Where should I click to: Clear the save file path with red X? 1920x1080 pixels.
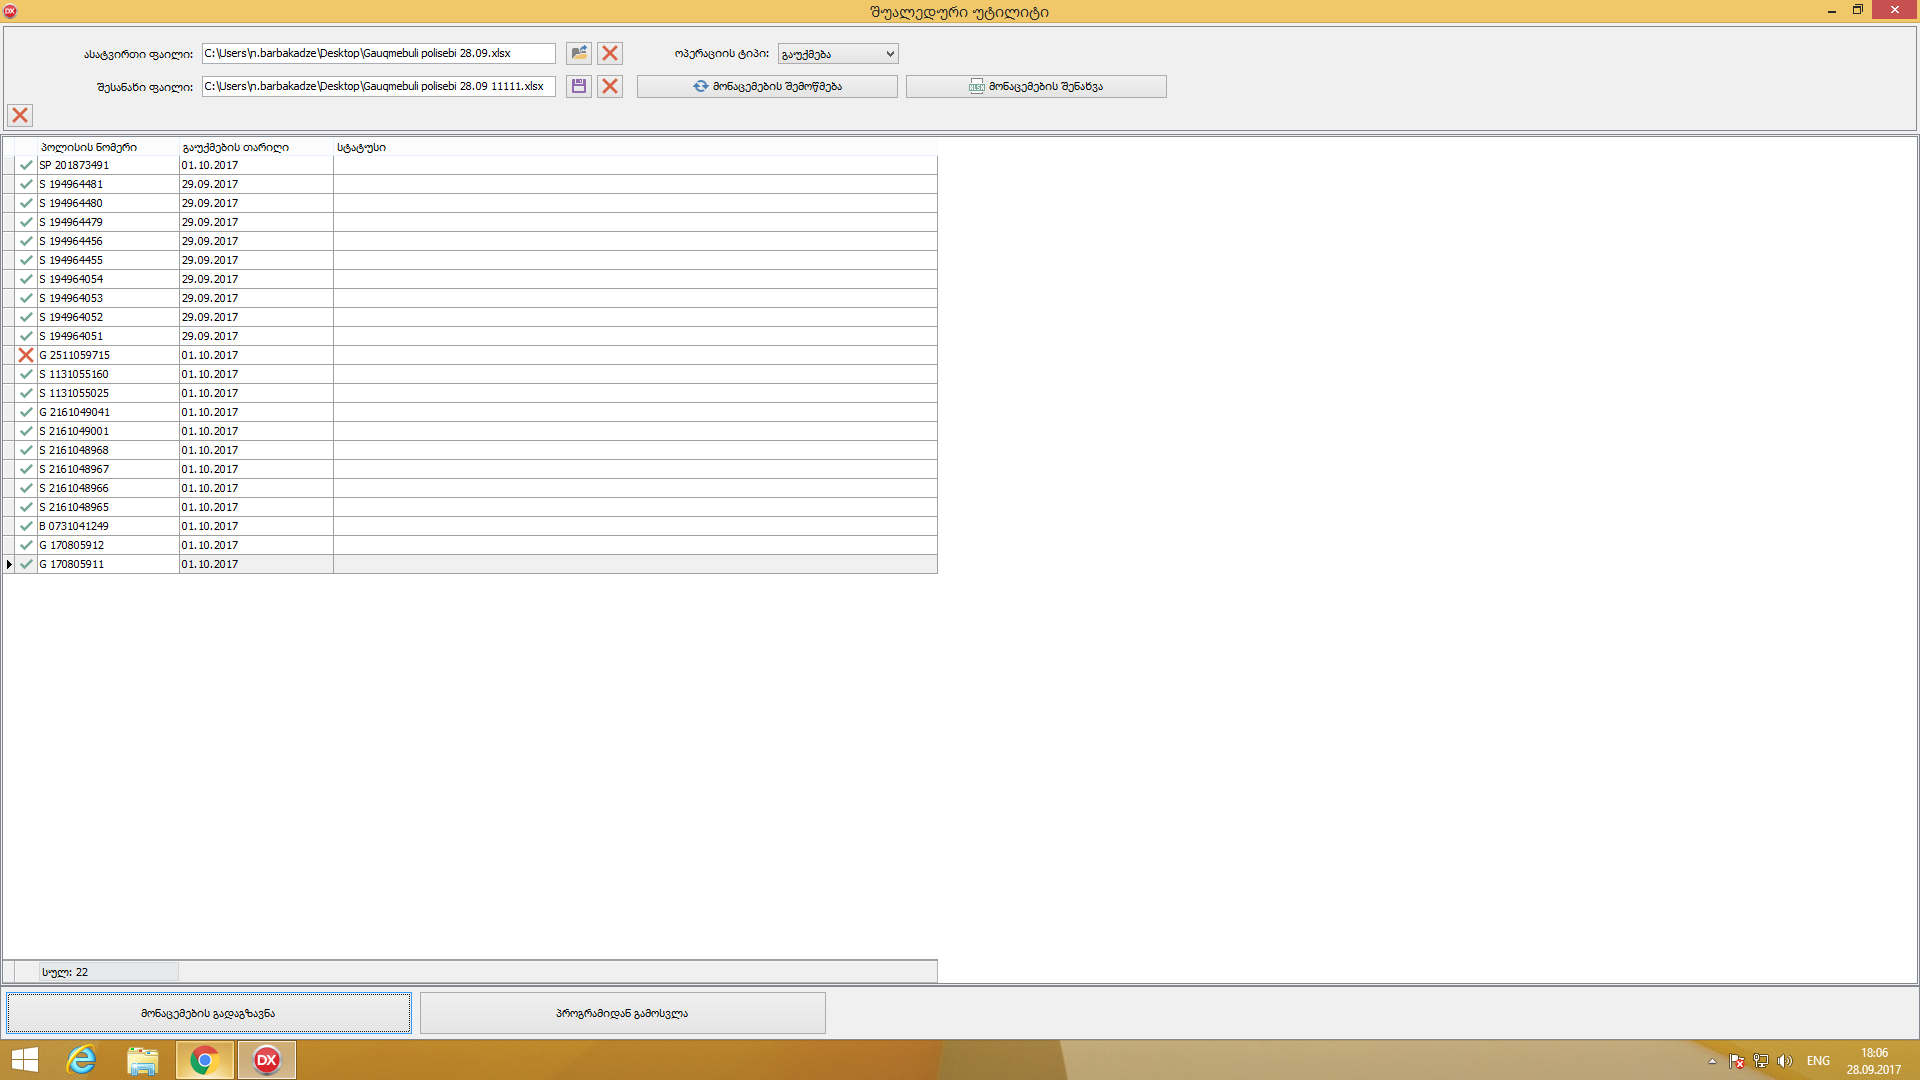[x=610, y=86]
